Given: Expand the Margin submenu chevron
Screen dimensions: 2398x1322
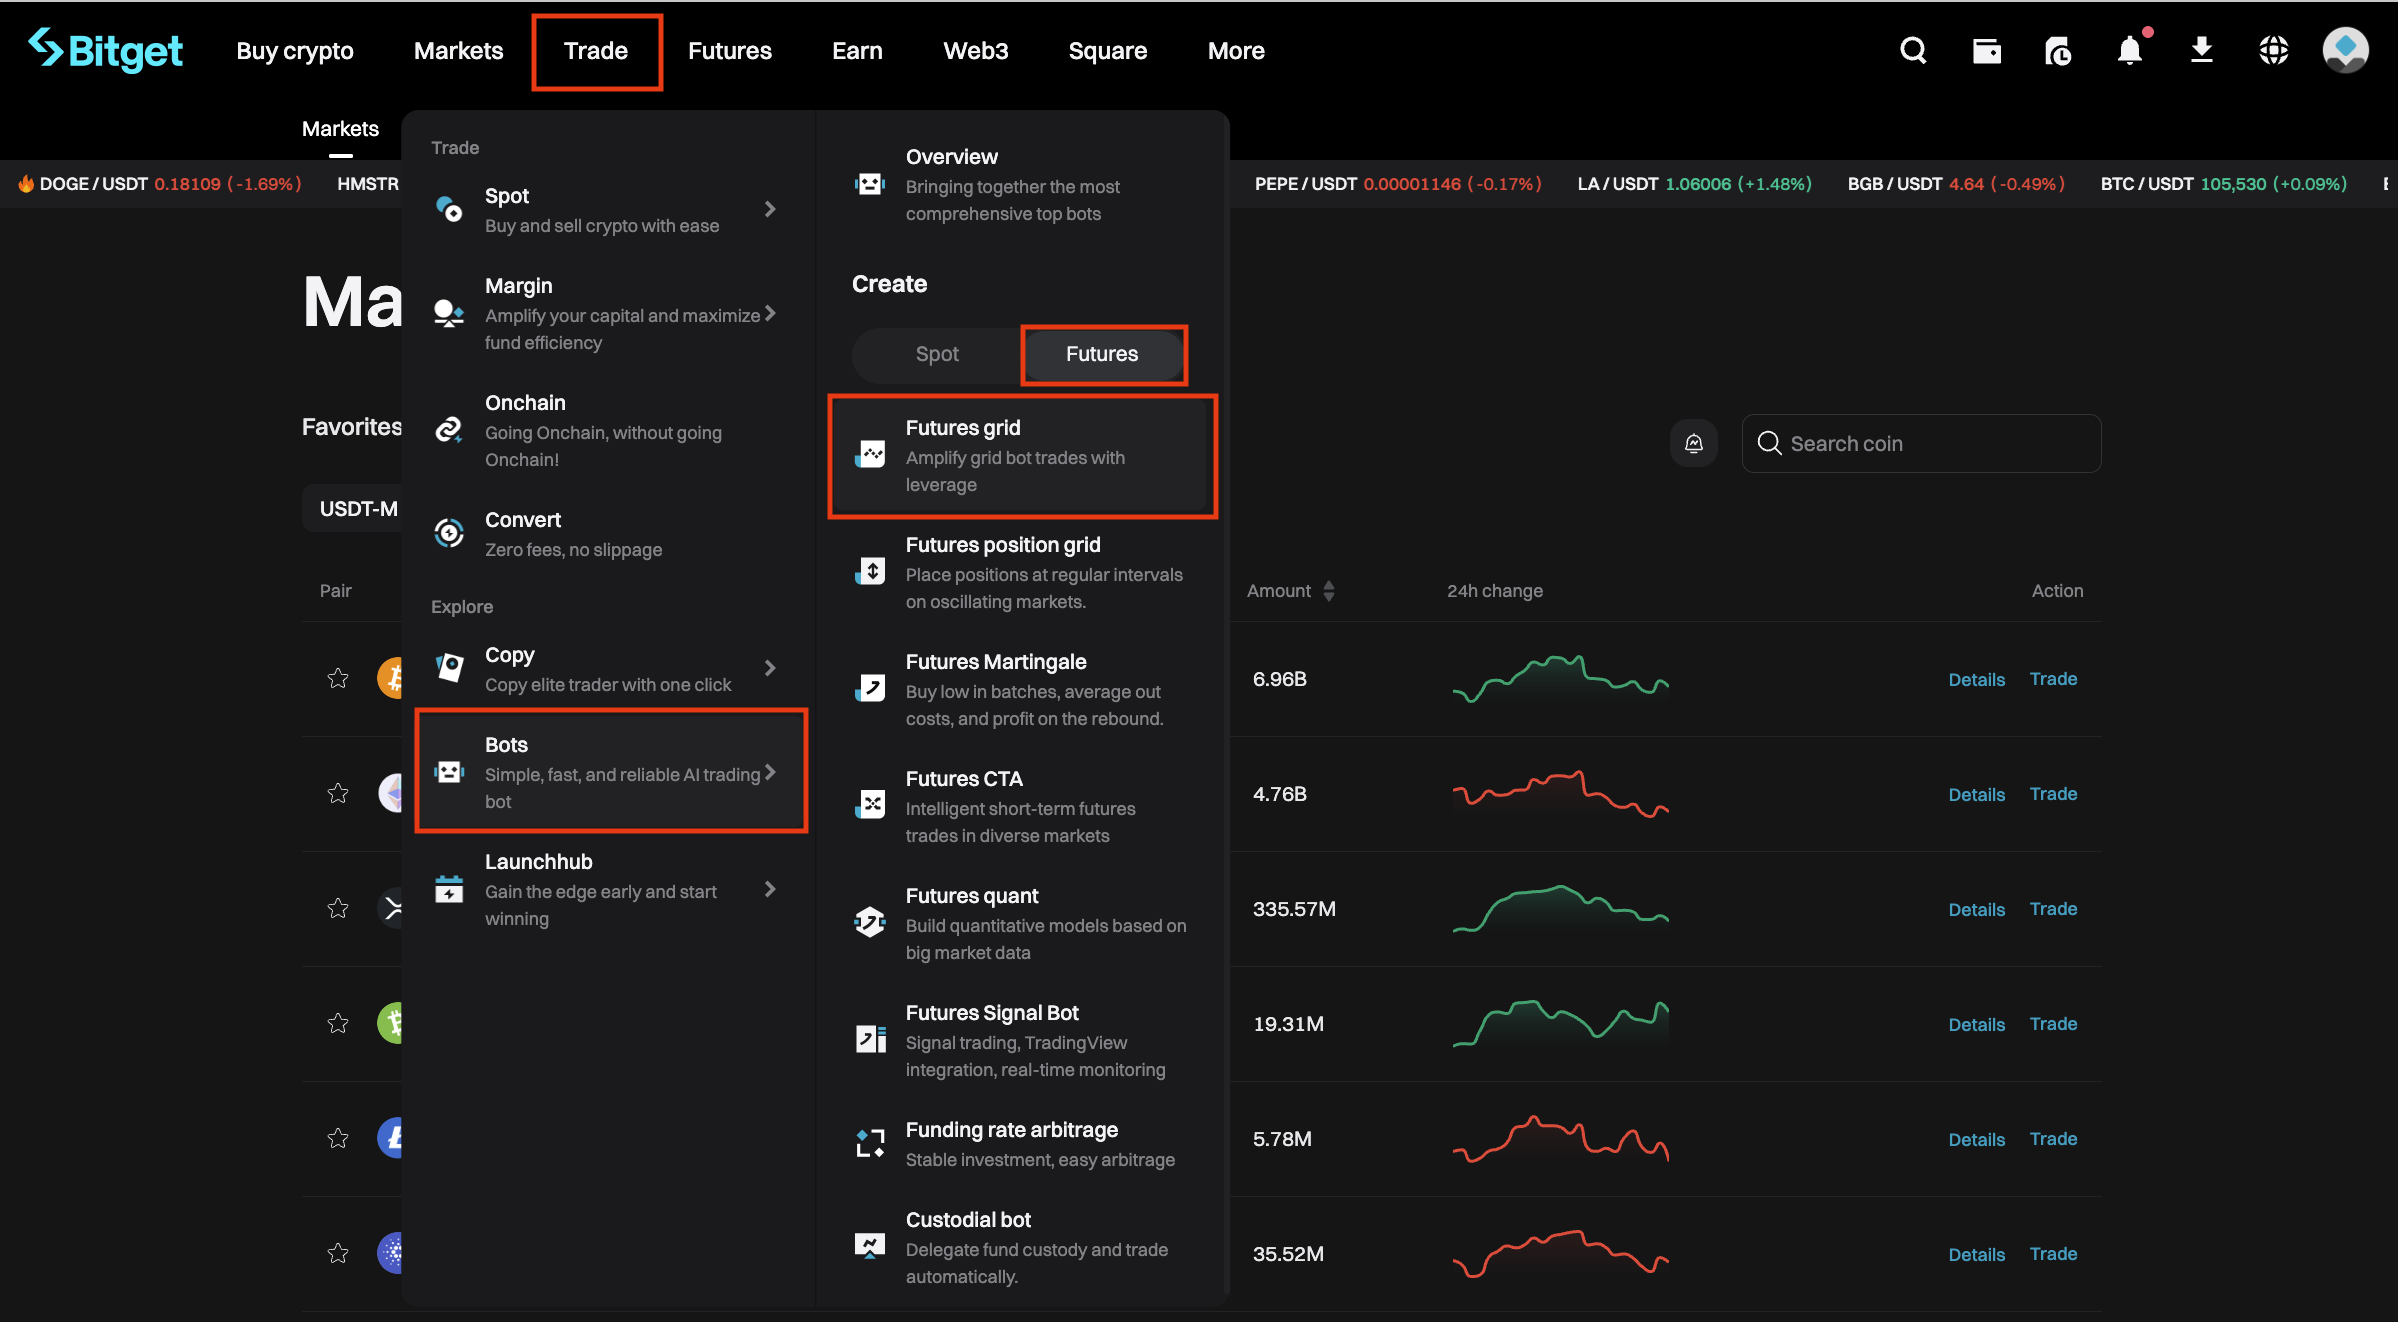Looking at the screenshot, I should tap(770, 313).
